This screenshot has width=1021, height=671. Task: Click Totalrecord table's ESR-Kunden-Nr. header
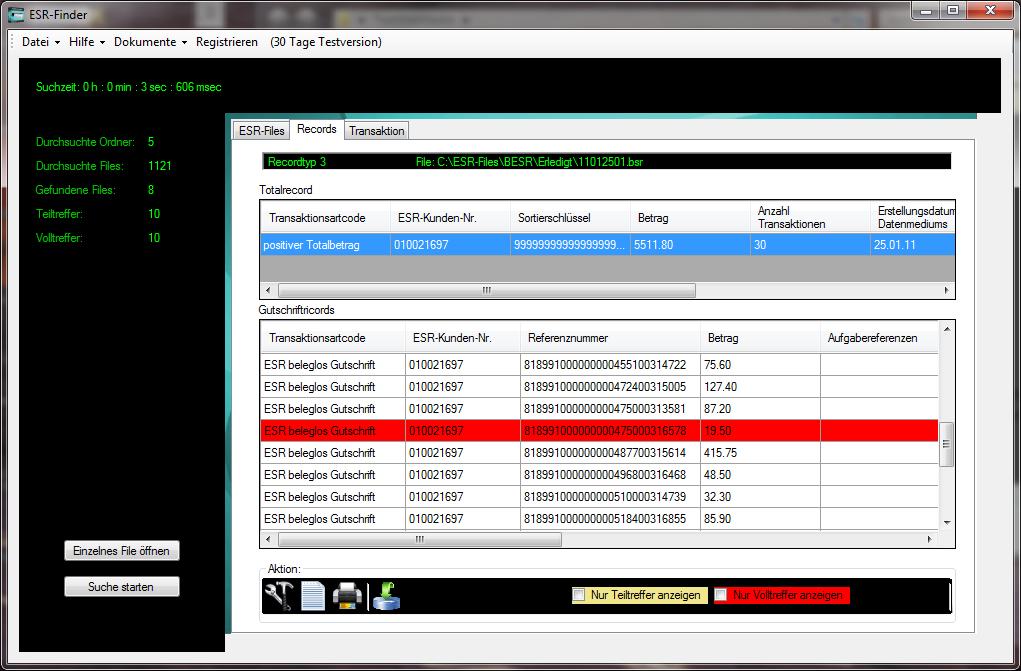coord(450,218)
